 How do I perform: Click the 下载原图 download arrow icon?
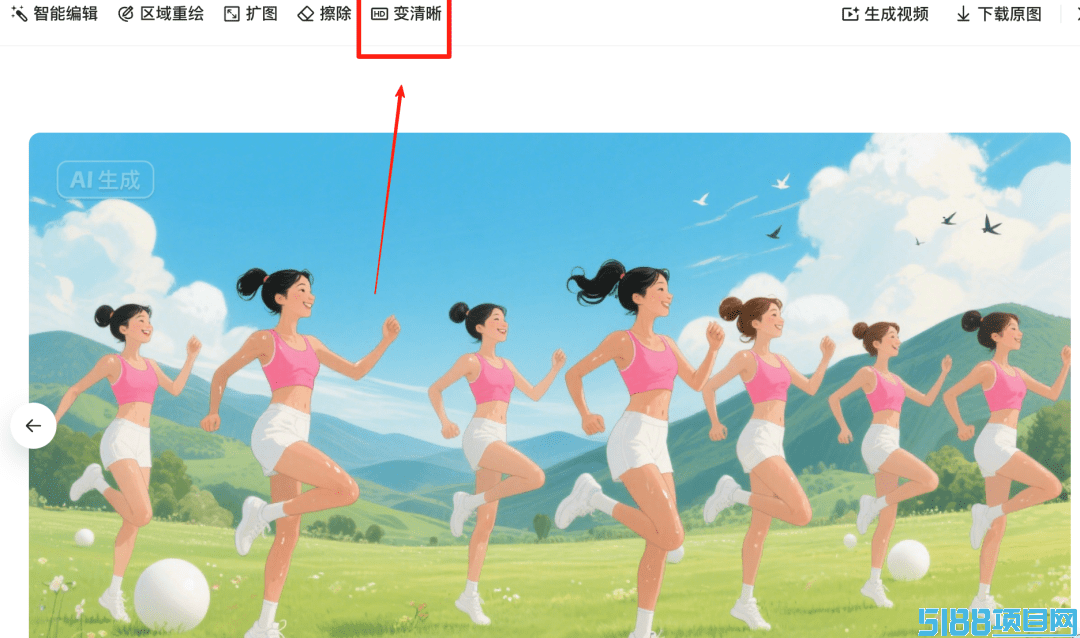click(x=964, y=14)
